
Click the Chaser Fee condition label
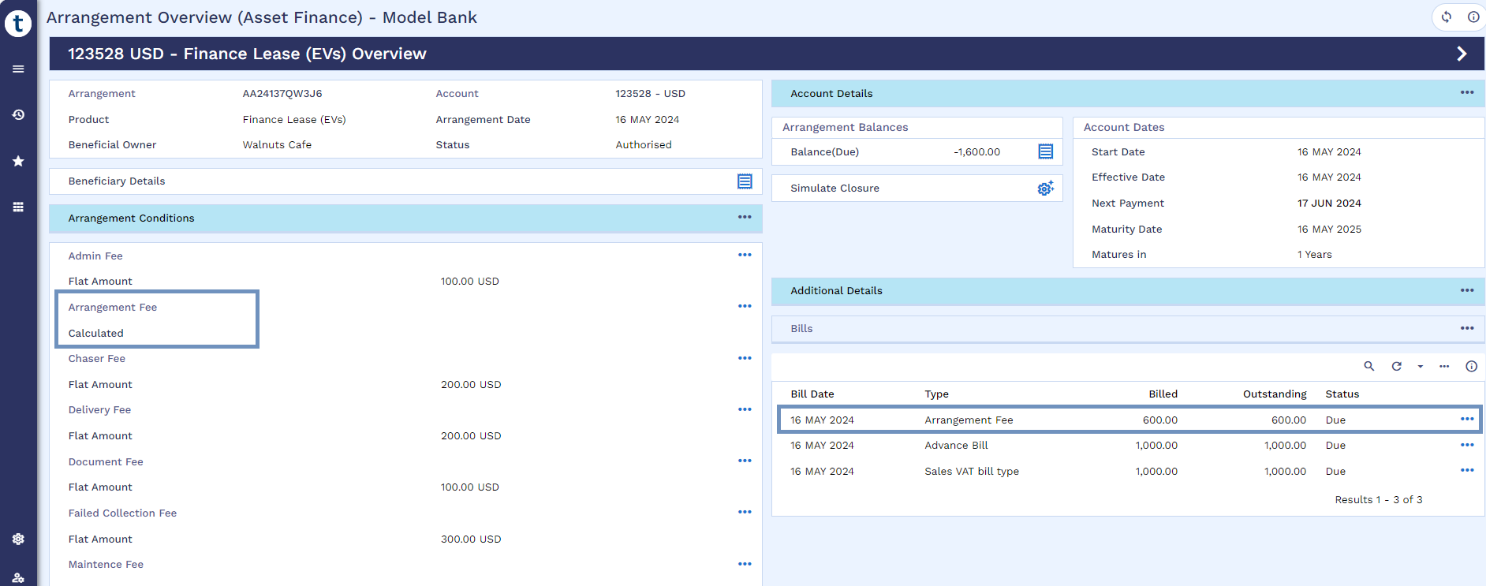point(97,358)
